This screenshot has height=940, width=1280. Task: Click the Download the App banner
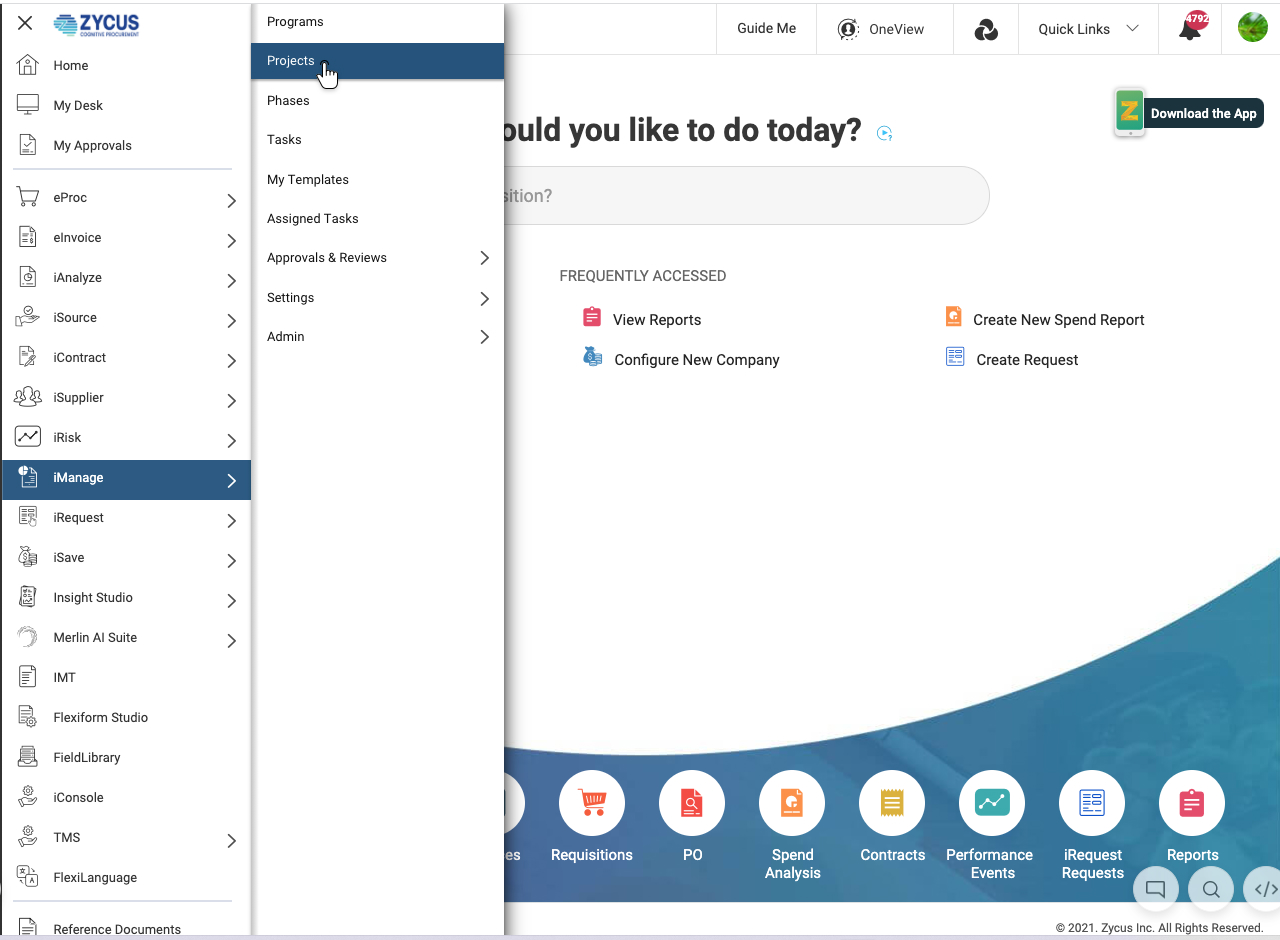(1190, 113)
